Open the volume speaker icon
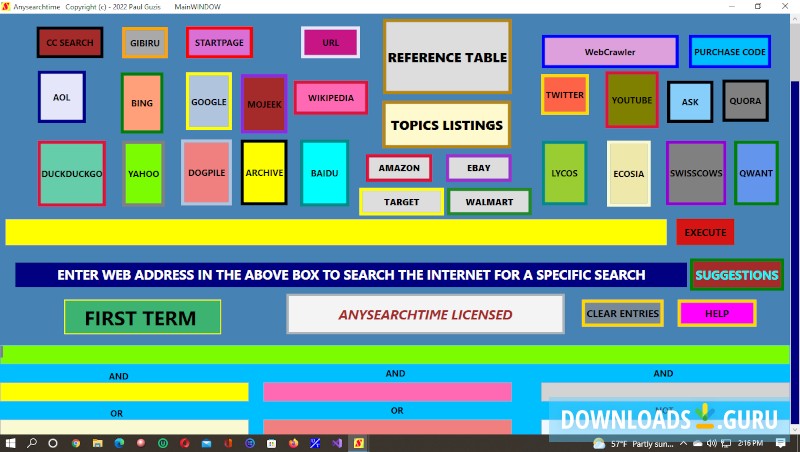This screenshot has height=452, width=800. pos(712,443)
